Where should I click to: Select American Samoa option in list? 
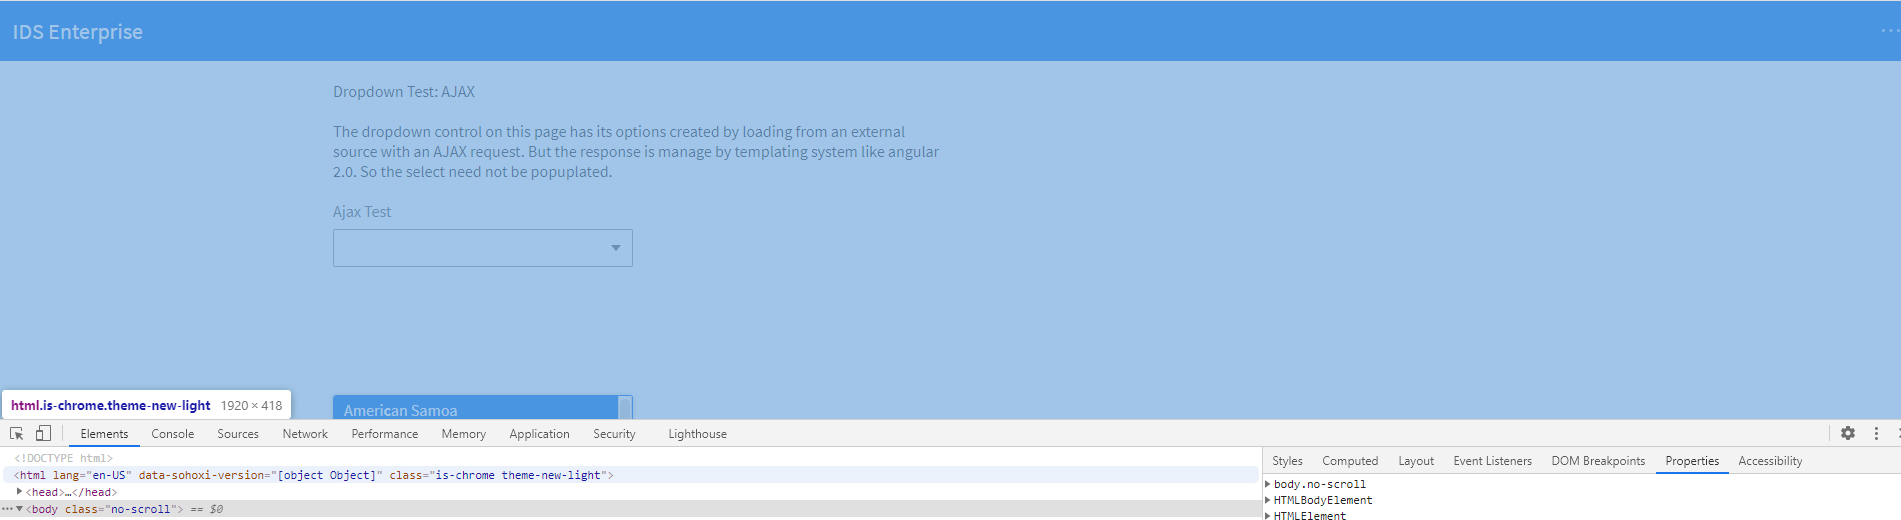coord(475,409)
